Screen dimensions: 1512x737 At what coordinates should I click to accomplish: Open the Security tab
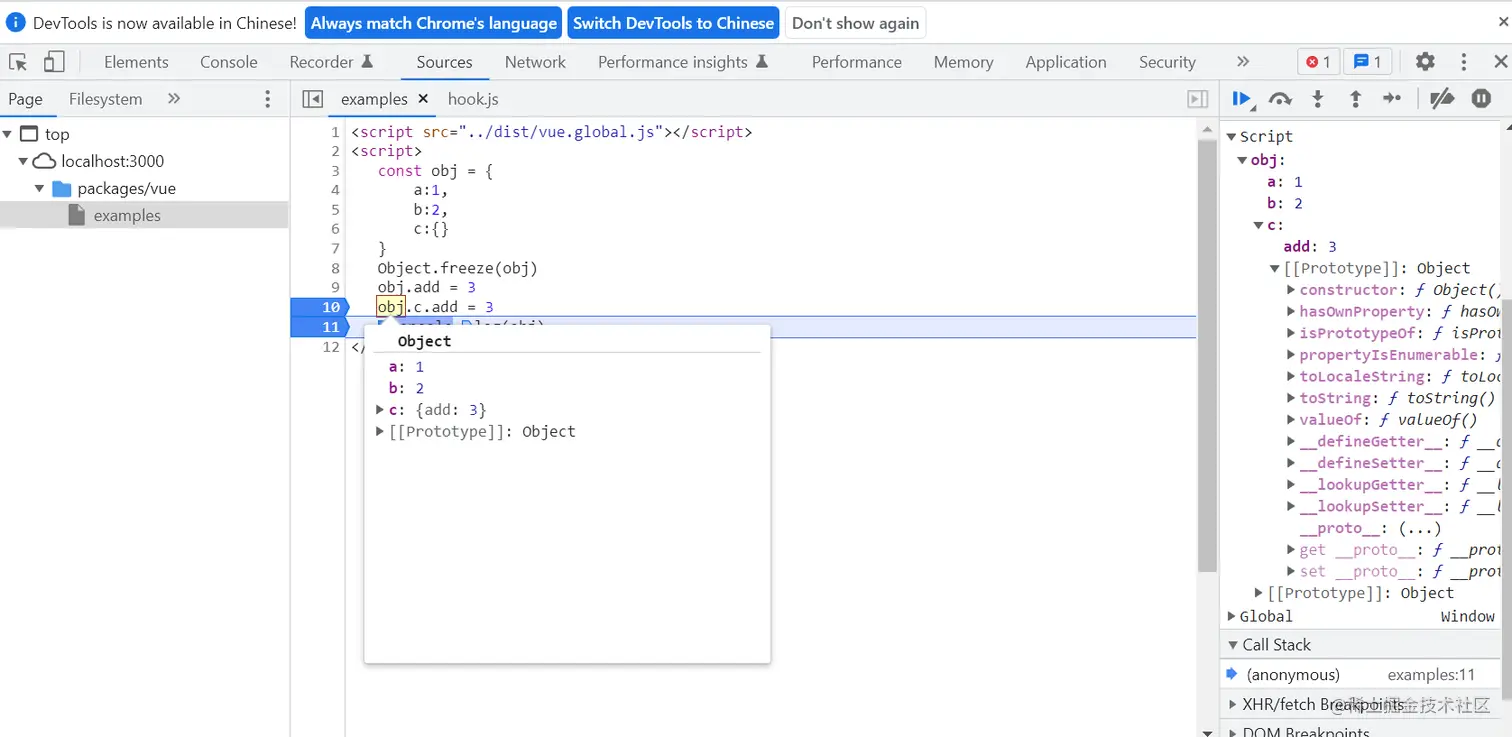pos(1167,62)
